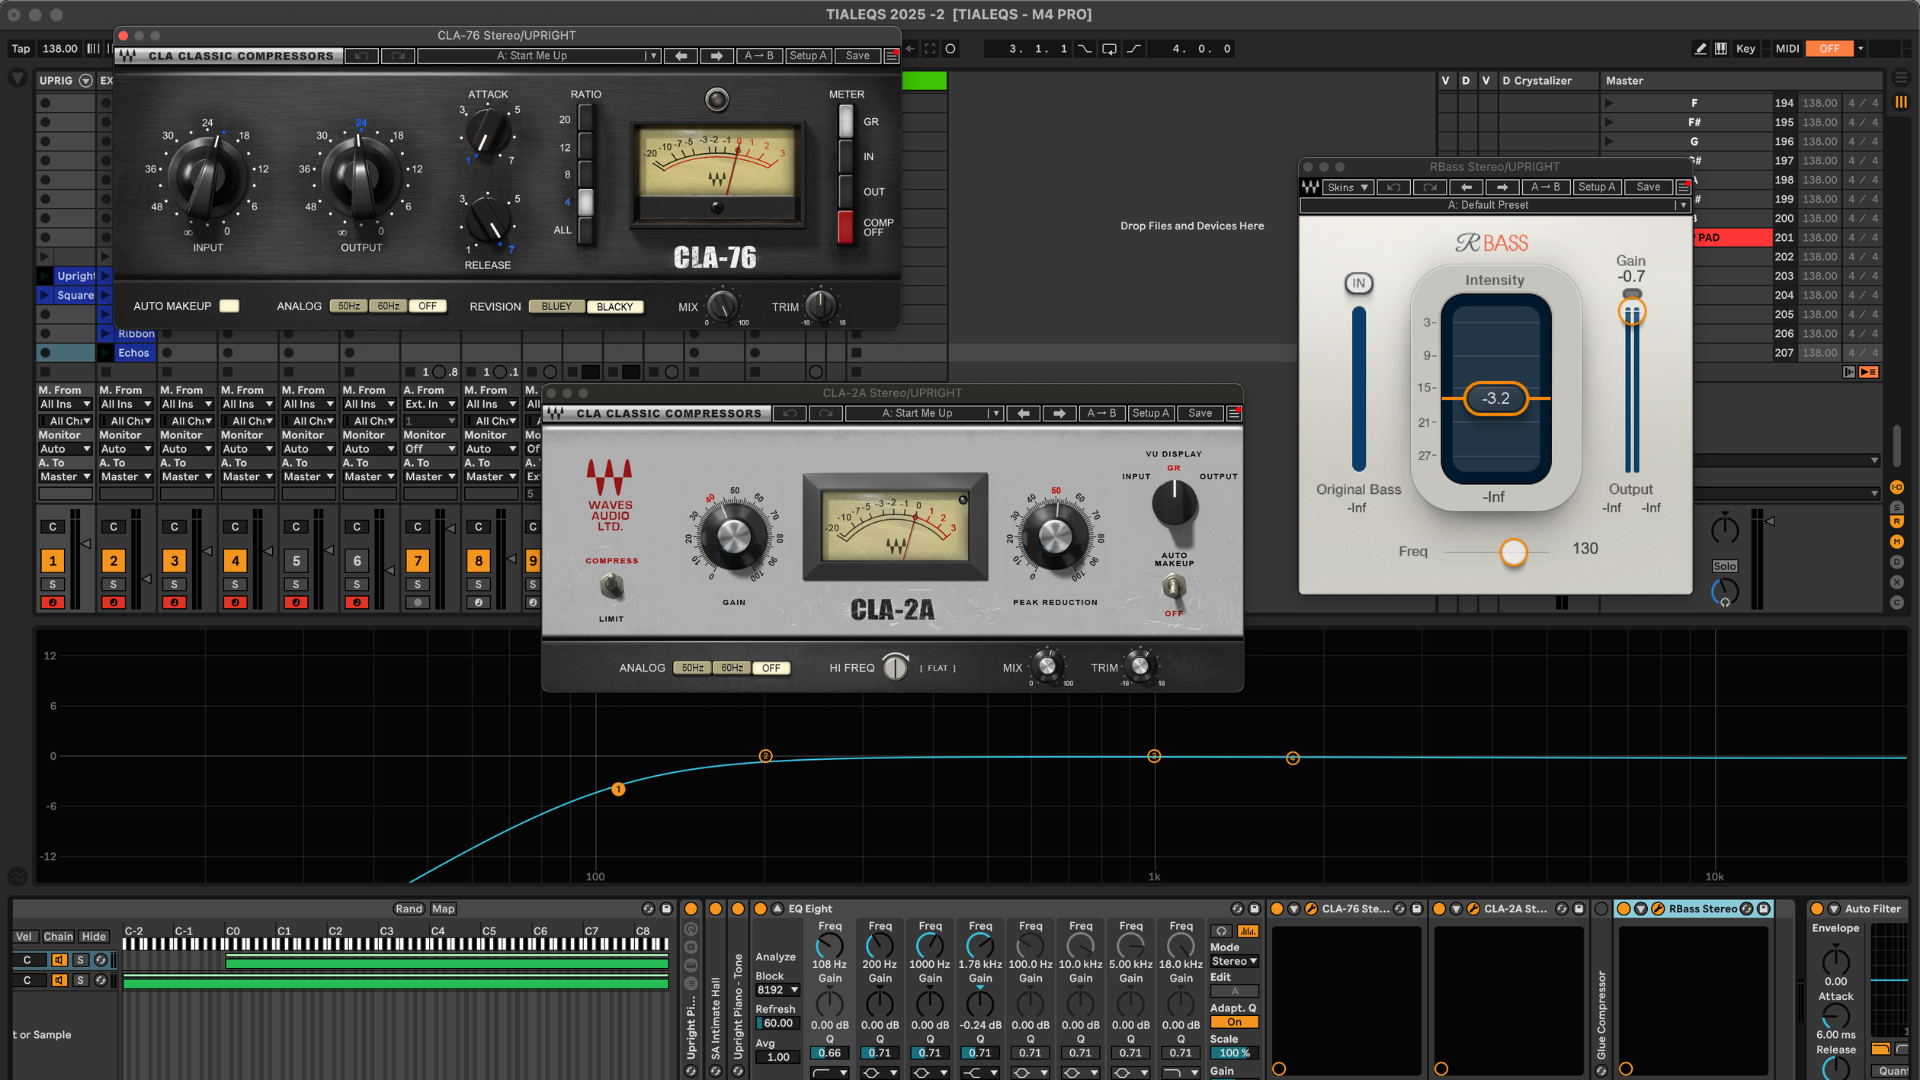Image resolution: width=1920 pixels, height=1080 pixels.
Task: Save preset icon on EQ Eight device
Action: pos(1254,909)
